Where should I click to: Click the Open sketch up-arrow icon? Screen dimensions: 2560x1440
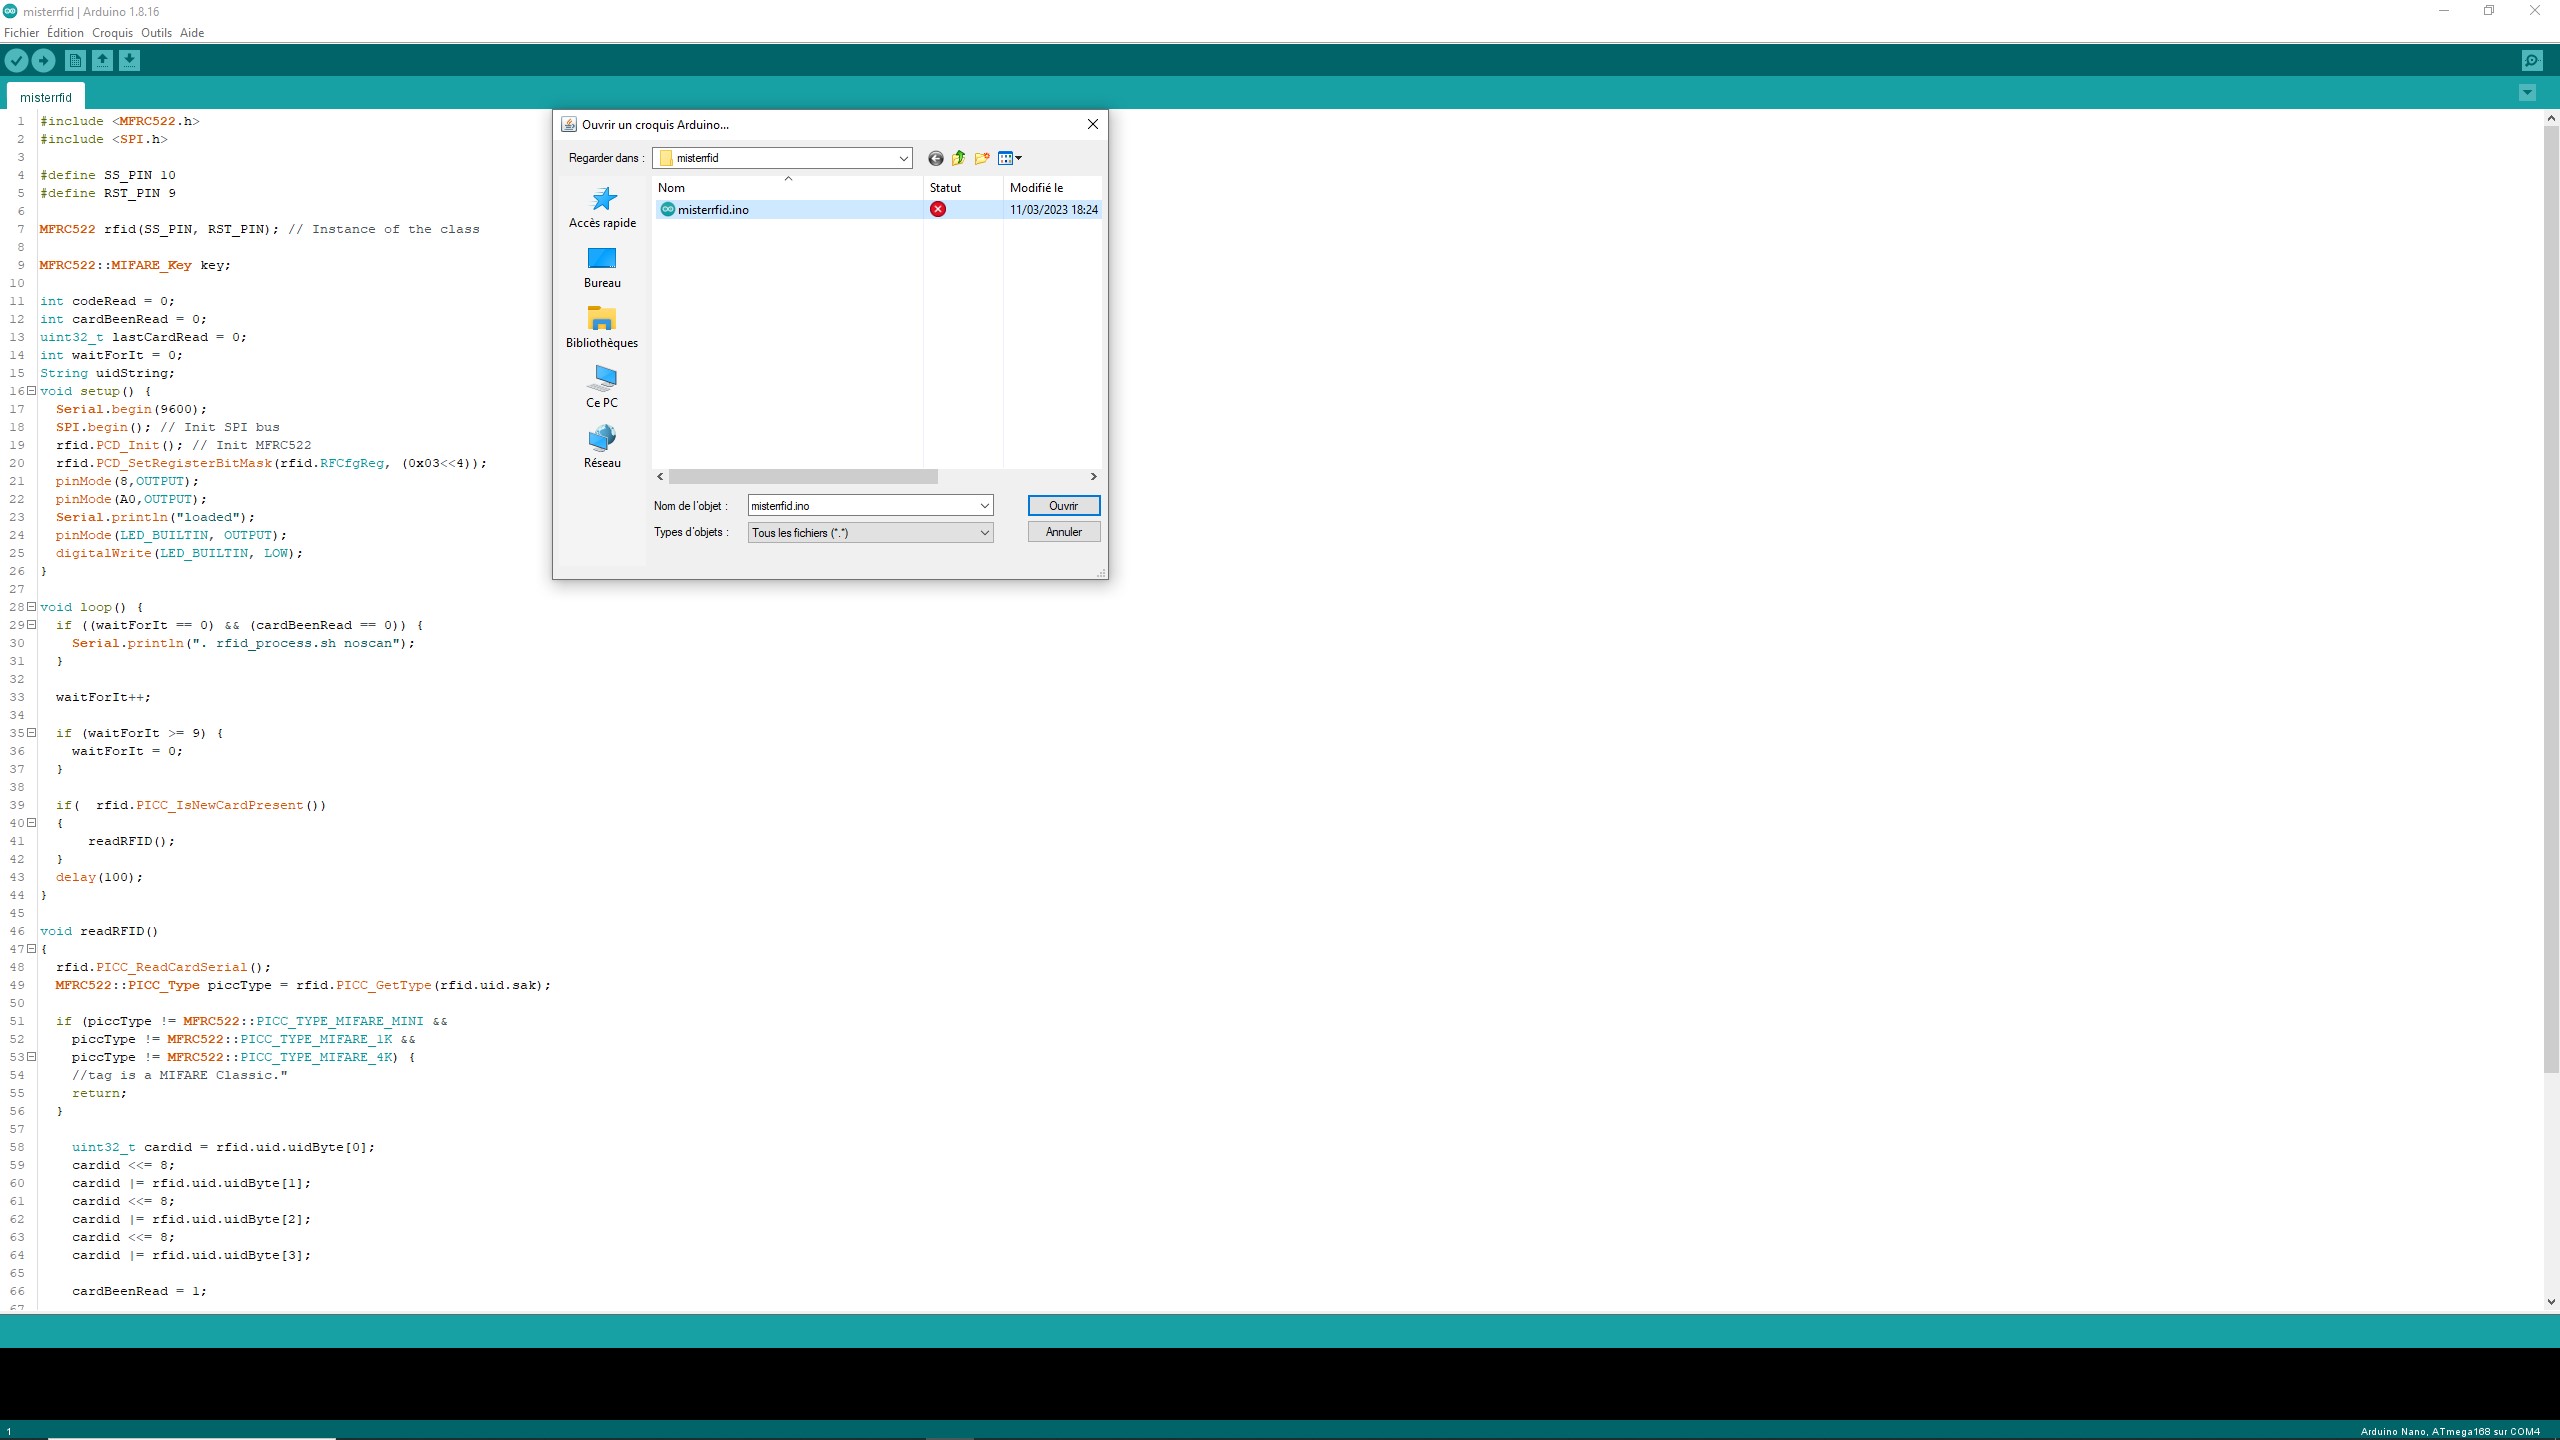[x=102, y=61]
